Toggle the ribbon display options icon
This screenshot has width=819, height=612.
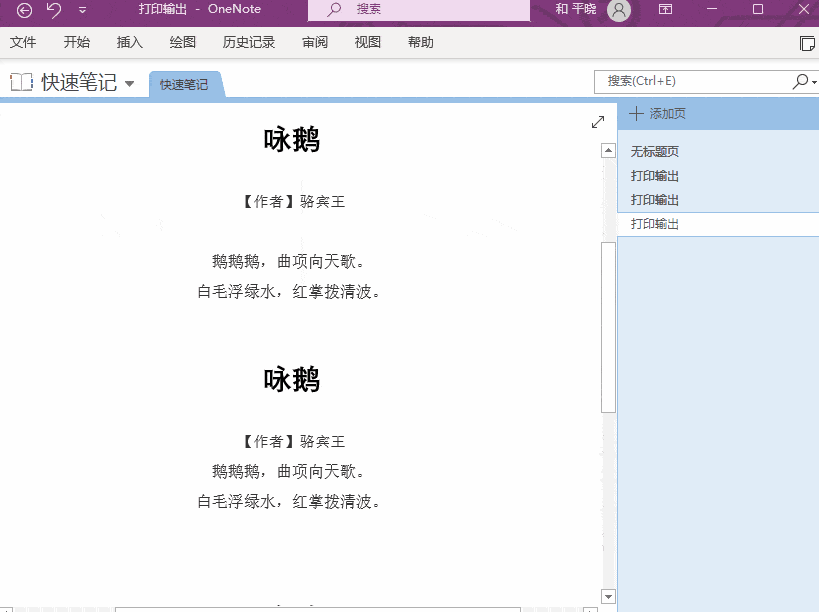[665, 9]
